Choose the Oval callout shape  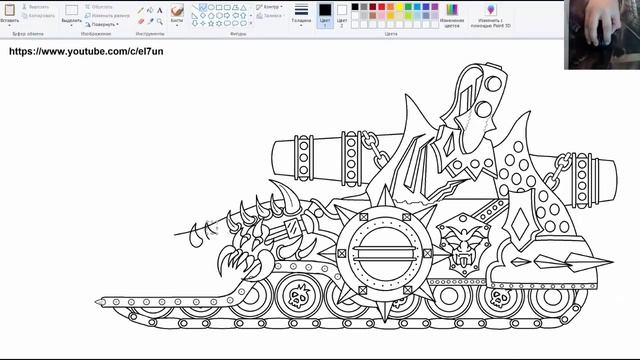click(235, 23)
